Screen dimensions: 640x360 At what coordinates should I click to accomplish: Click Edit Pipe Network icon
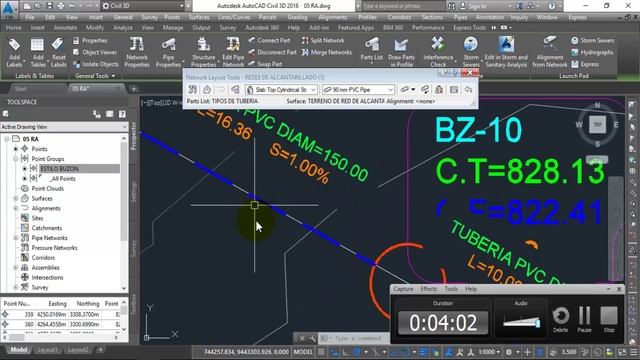point(233,44)
